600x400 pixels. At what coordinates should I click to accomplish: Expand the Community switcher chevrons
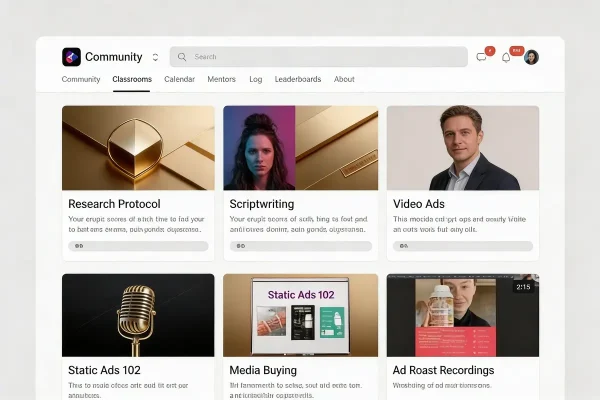click(155, 57)
